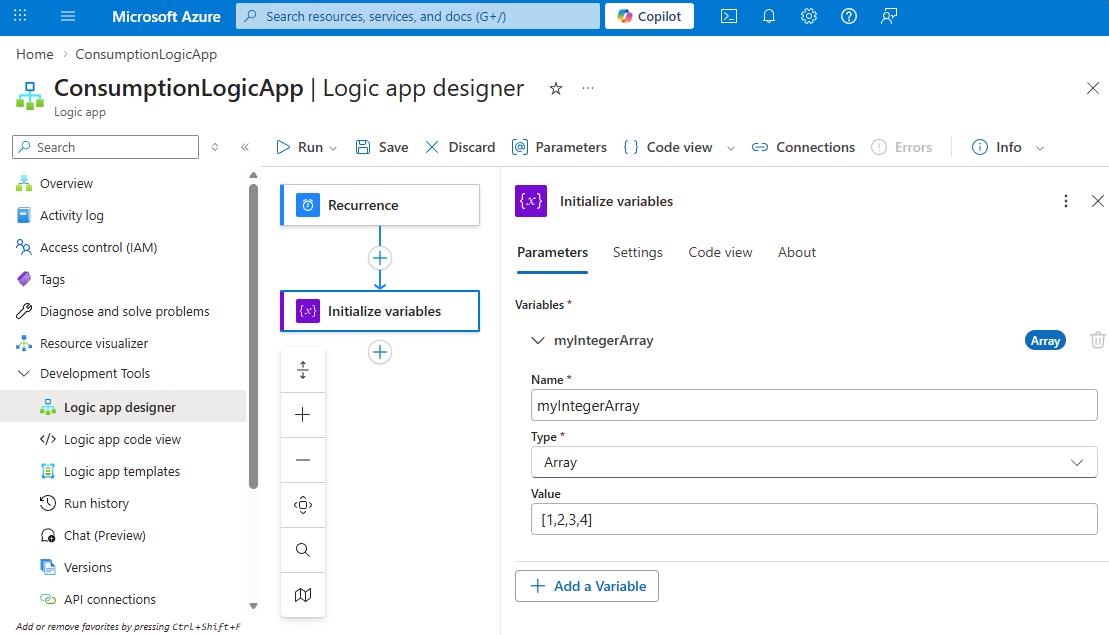Click the sidebar Search field
Image resolution: width=1109 pixels, height=635 pixels.
tap(105, 147)
